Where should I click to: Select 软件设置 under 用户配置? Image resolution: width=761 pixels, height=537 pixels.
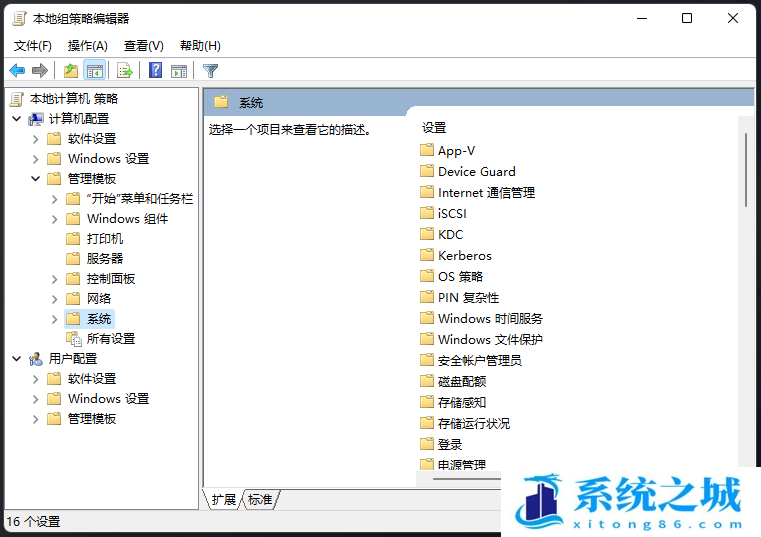point(92,379)
